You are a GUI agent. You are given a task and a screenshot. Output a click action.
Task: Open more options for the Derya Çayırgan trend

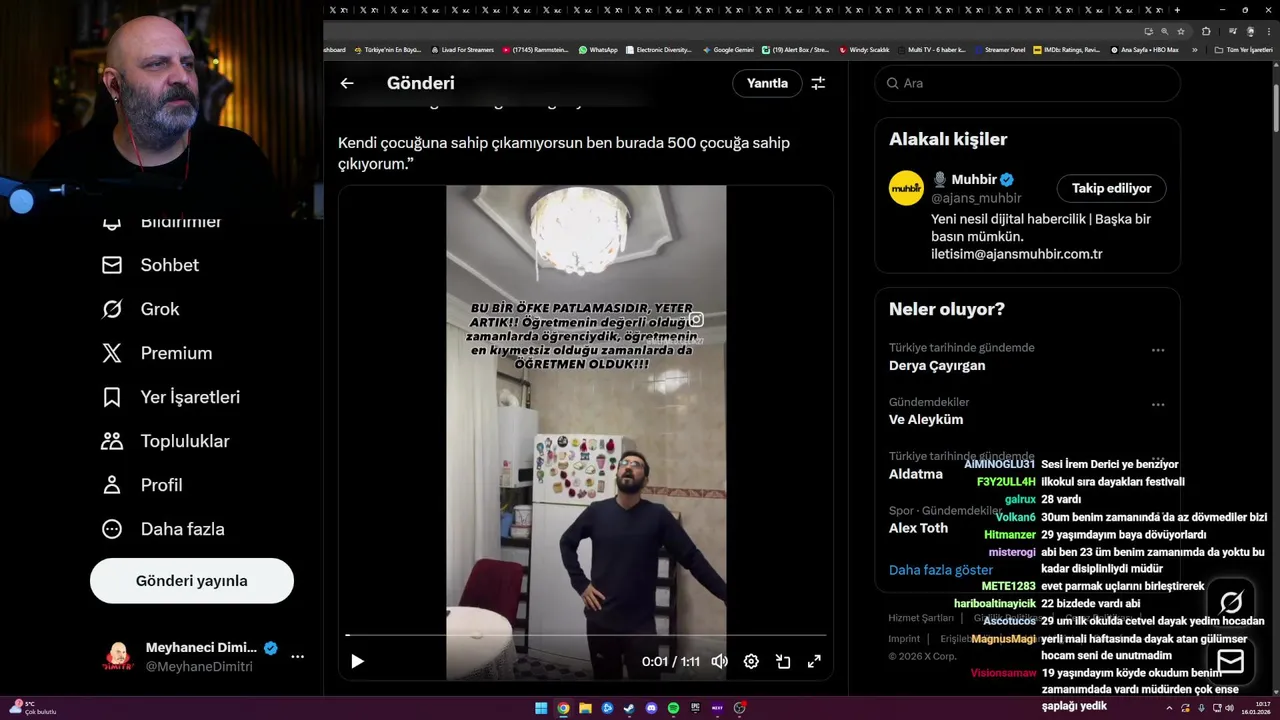point(1158,350)
